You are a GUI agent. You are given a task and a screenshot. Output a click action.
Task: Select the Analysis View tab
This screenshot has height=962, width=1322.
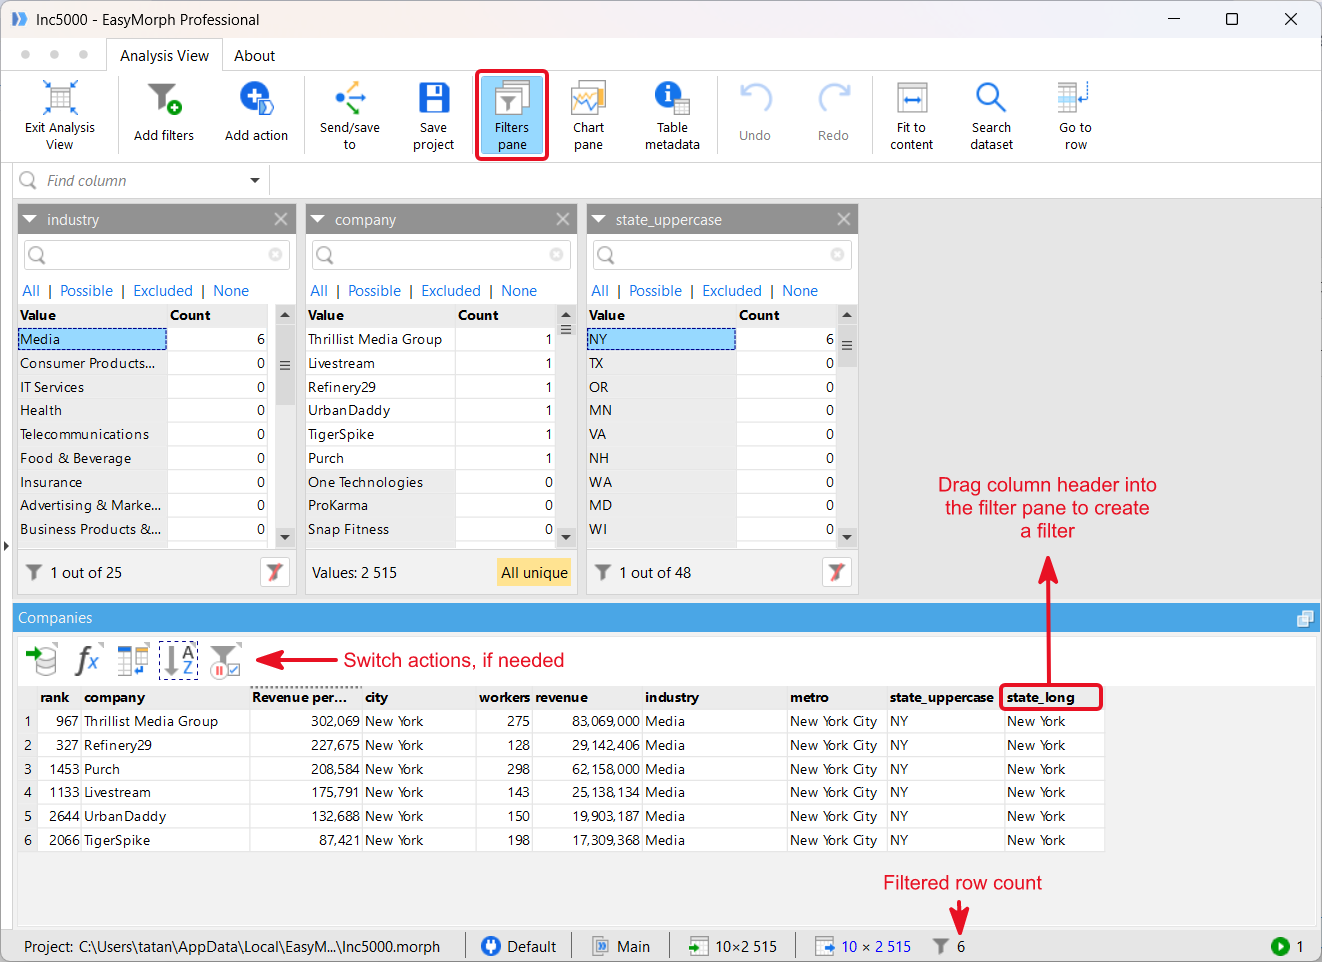164,56
